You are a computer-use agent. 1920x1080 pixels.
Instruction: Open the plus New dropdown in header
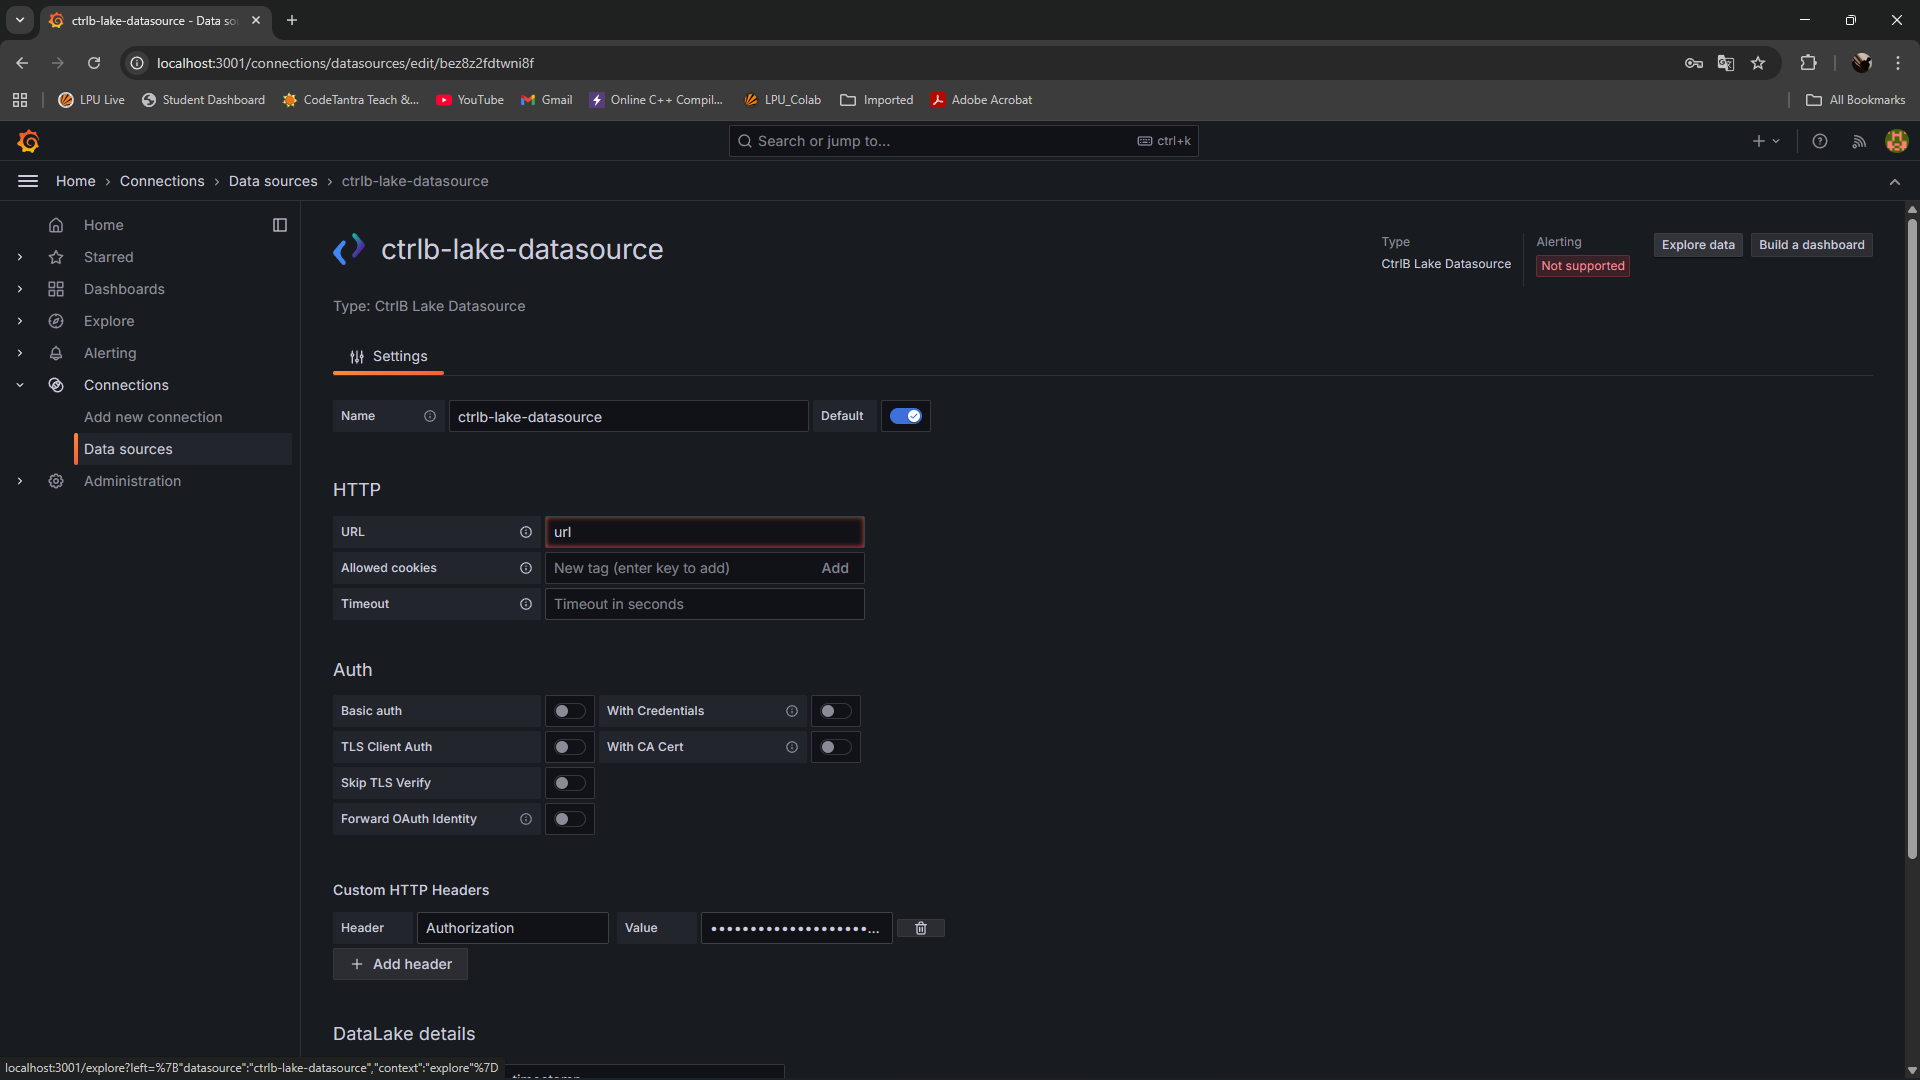tap(1766, 141)
